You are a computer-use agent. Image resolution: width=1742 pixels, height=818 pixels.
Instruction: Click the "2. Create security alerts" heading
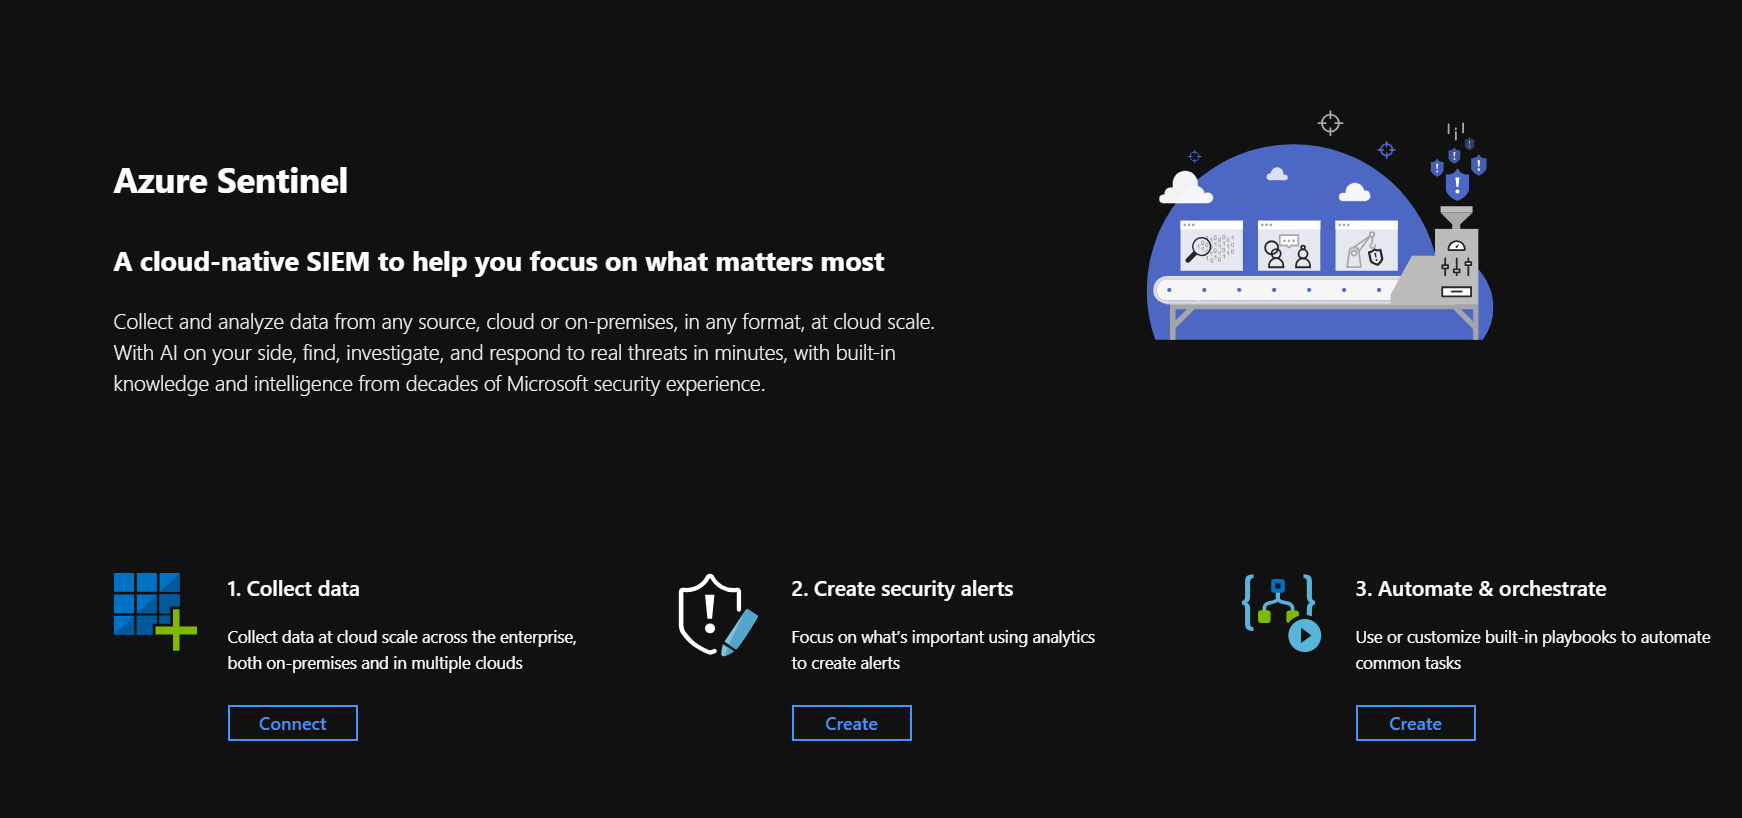(x=902, y=589)
